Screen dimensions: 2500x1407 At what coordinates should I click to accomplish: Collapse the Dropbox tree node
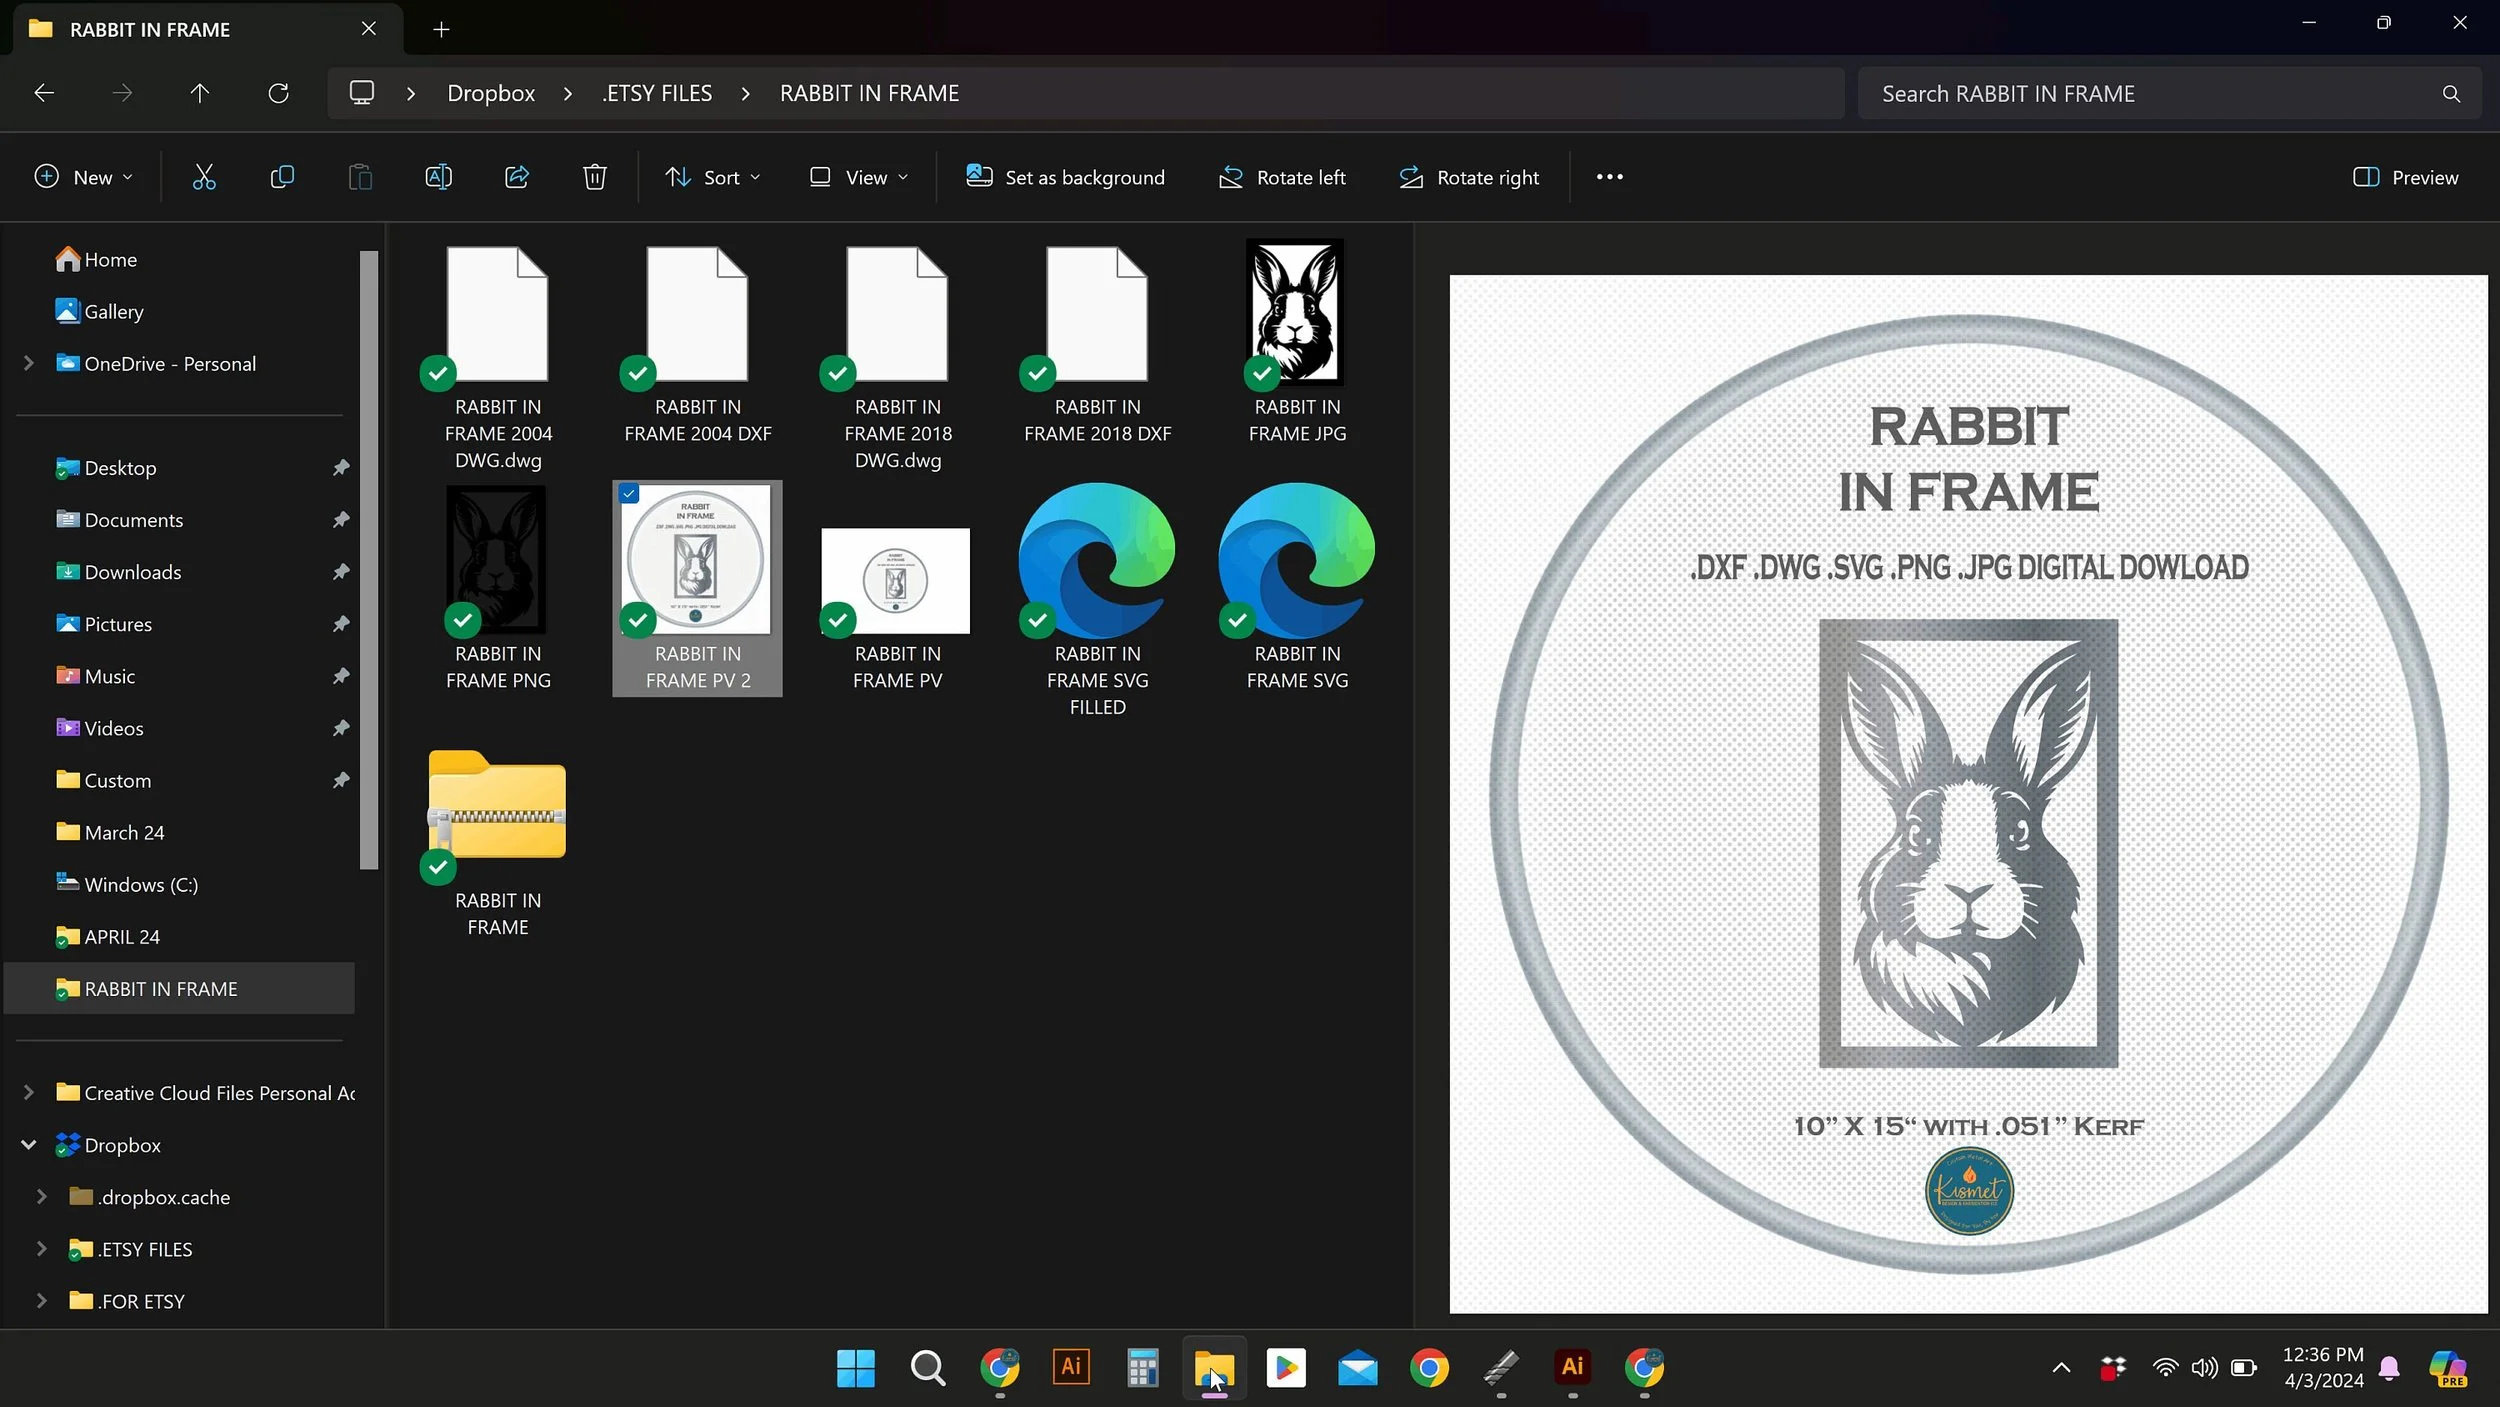(x=29, y=1145)
